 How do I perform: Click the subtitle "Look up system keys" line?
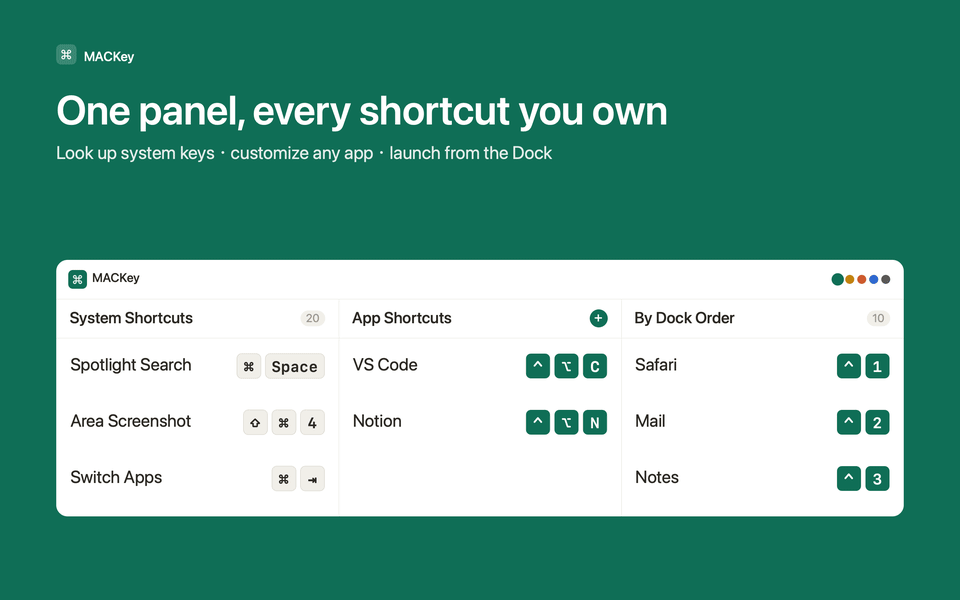pyautogui.click(x=304, y=153)
